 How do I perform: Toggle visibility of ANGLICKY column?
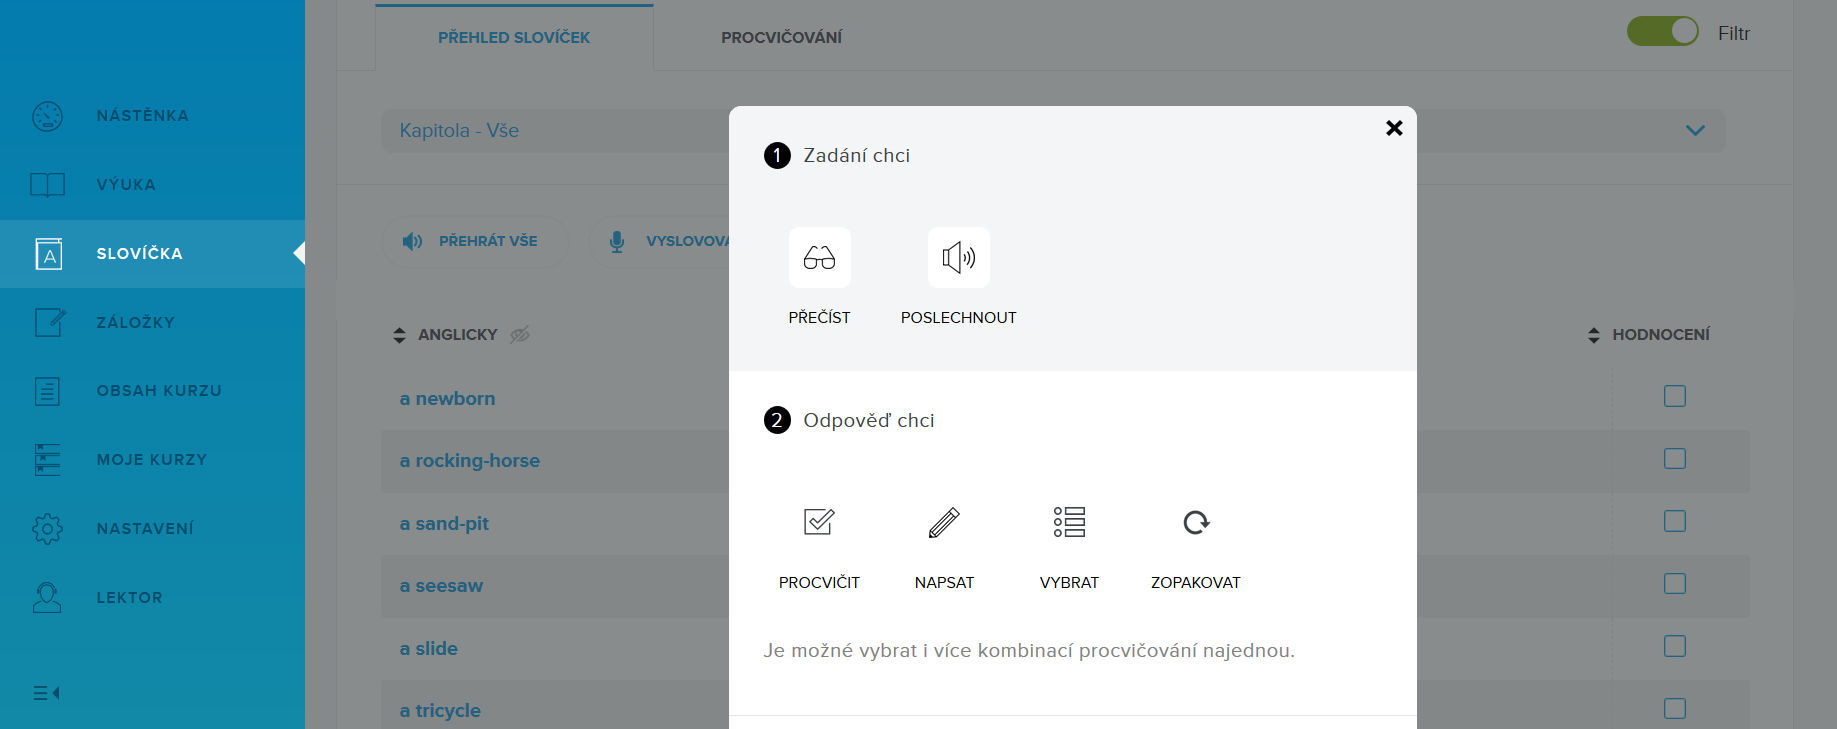(x=520, y=335)
